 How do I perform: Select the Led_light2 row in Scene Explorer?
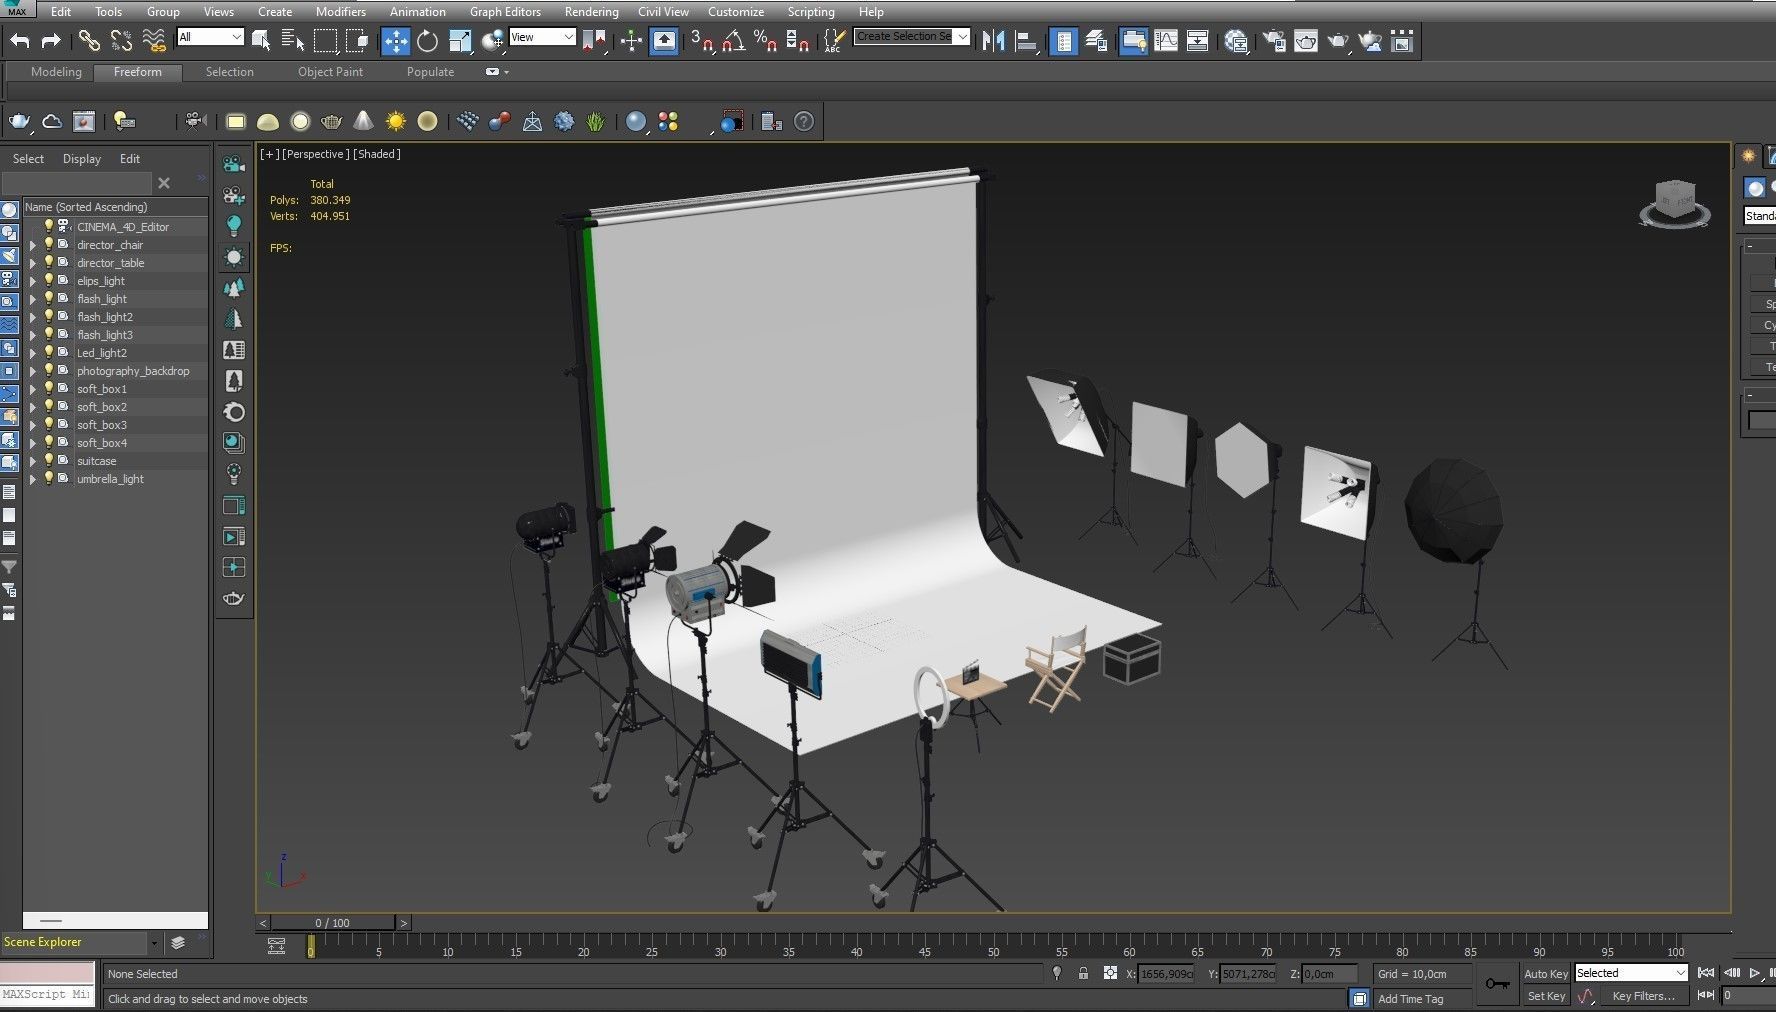click(x=115, y=353)
